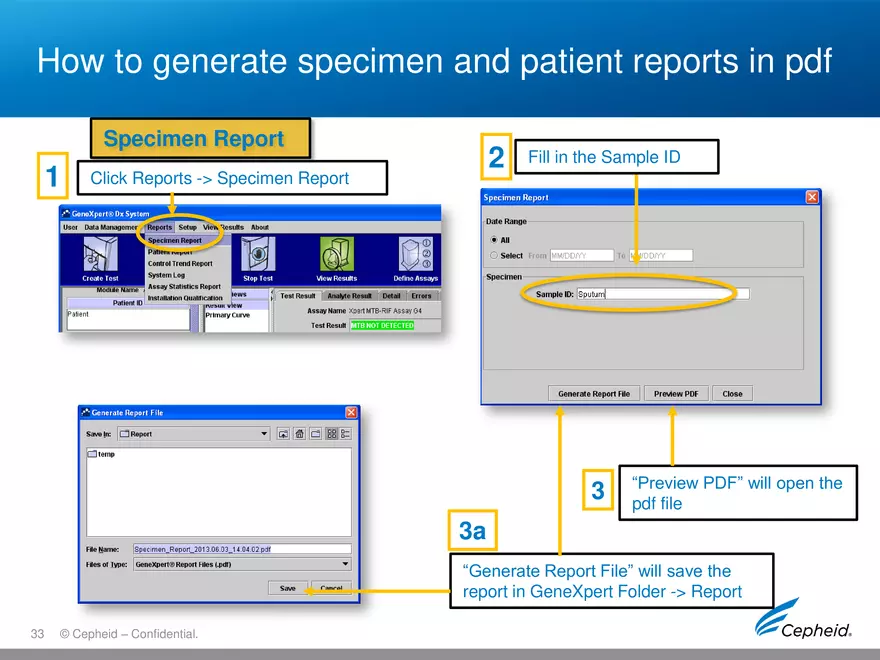The width and height of the screenshot is (880, 660).
Task: Open the Files of Type dropdown
Action: (346, 564)
